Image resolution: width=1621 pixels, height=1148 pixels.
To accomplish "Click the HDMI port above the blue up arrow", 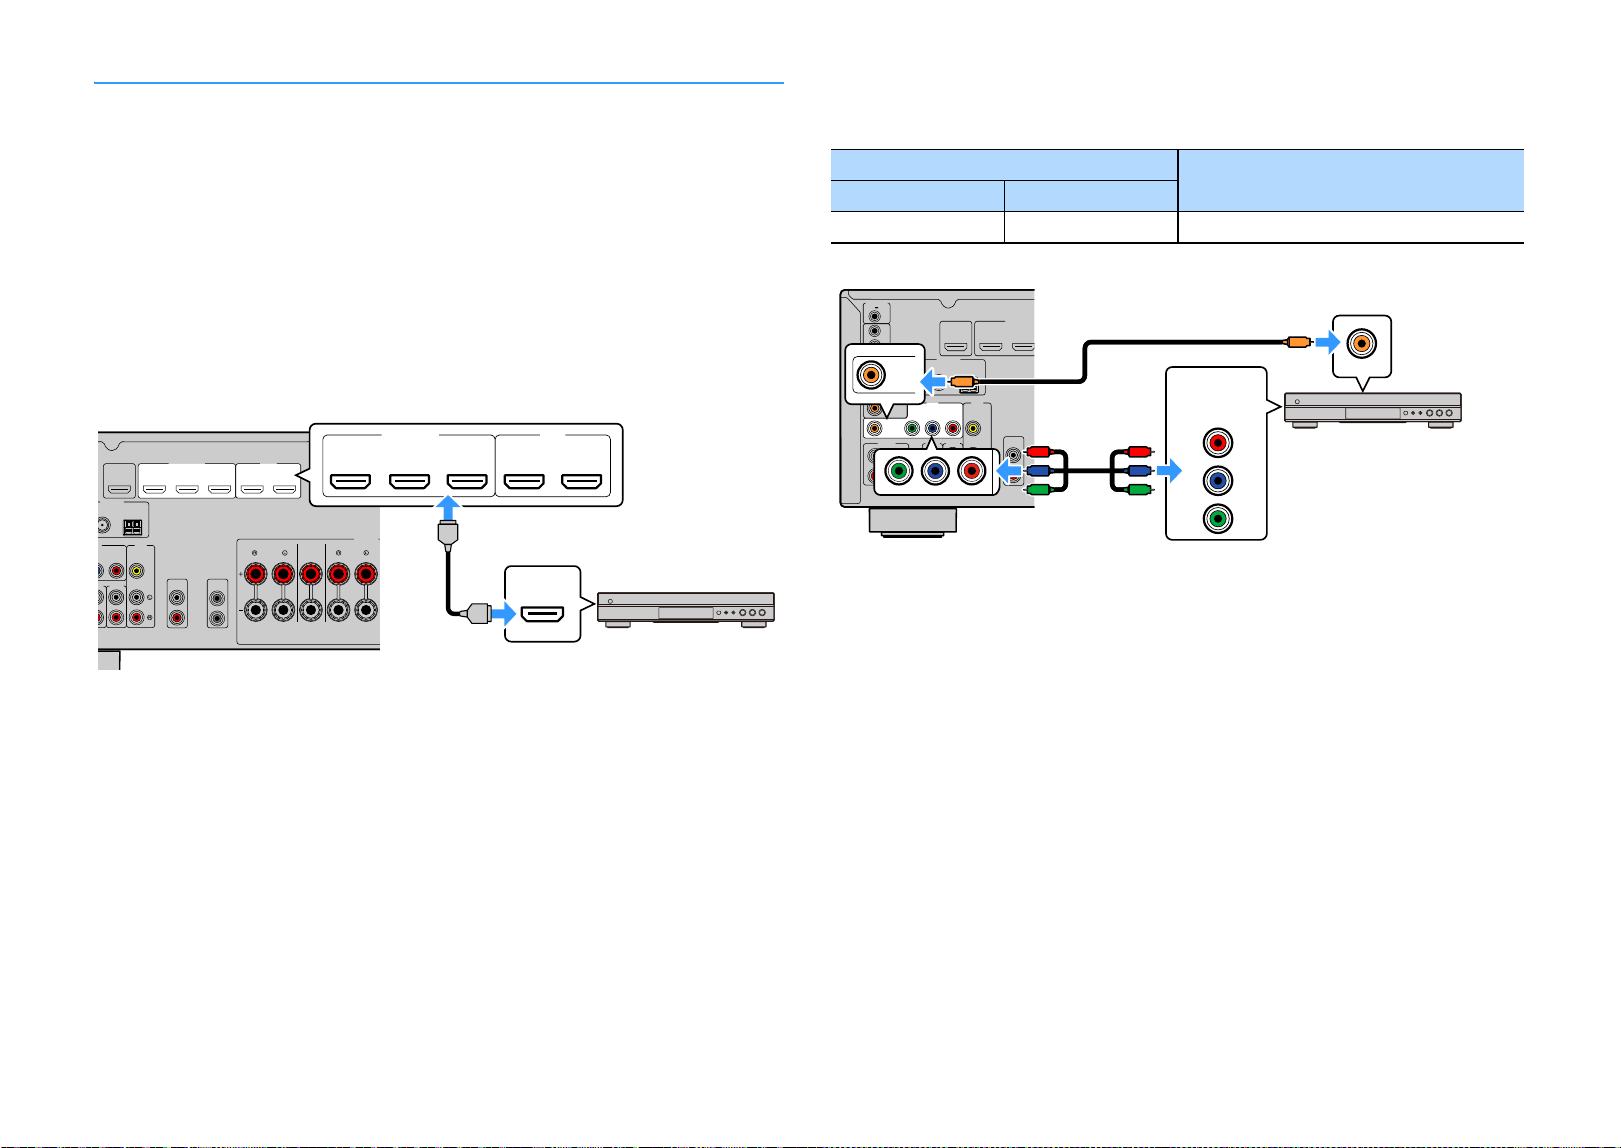I will 467,482.
